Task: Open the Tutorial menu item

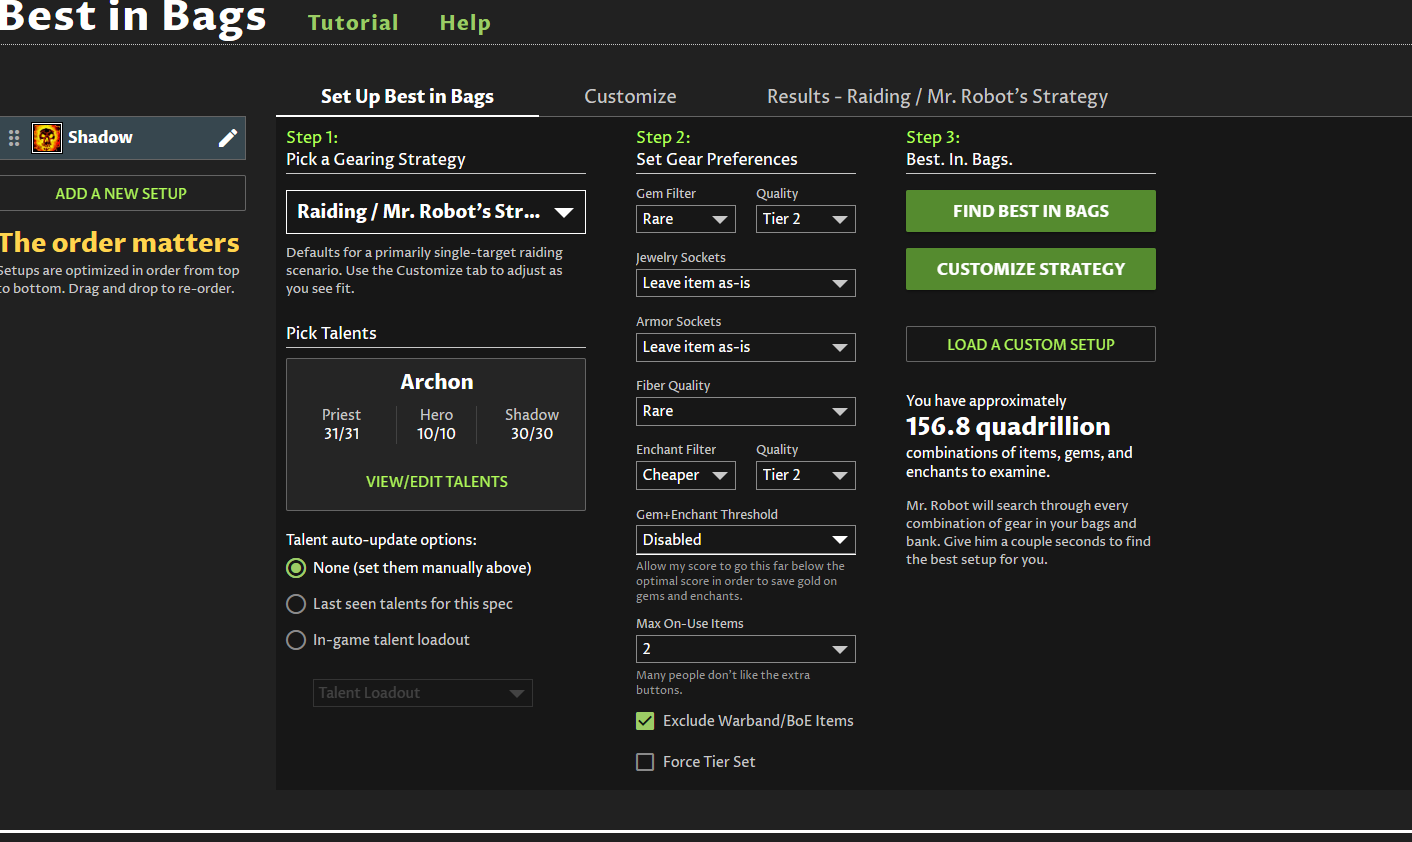Action: click(x=353, y=23)
